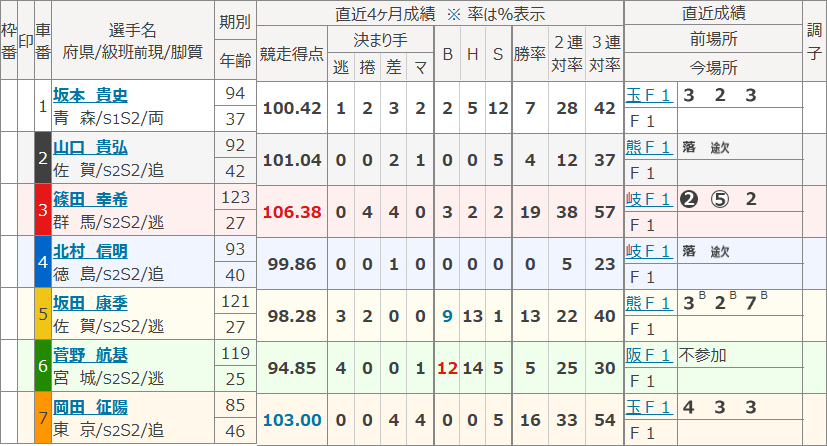Viewport: 827px width, 446px height.
Task: Click the 直近成績 header
Action: pyautogui.click(x=713, y=13)
